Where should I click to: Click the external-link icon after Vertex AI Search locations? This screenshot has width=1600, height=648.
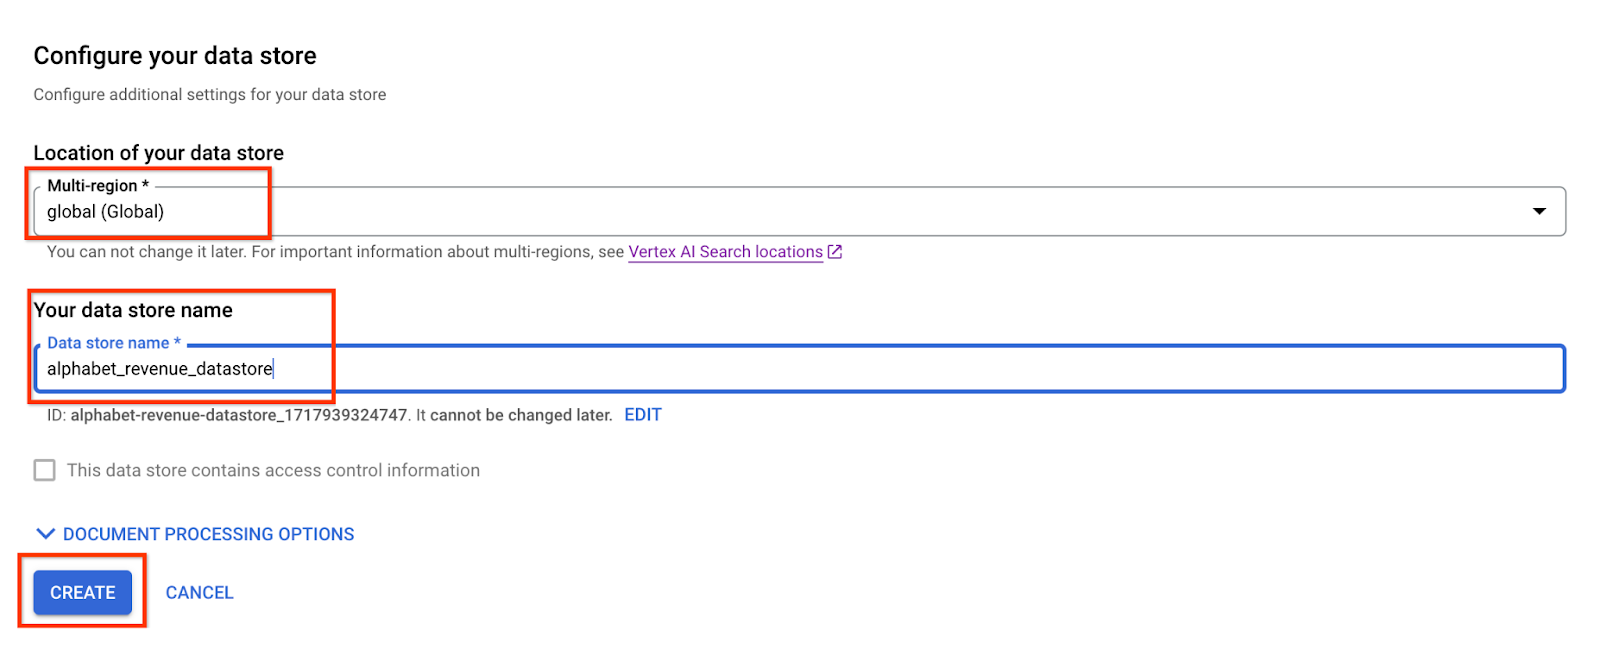[x=835, y=252]
